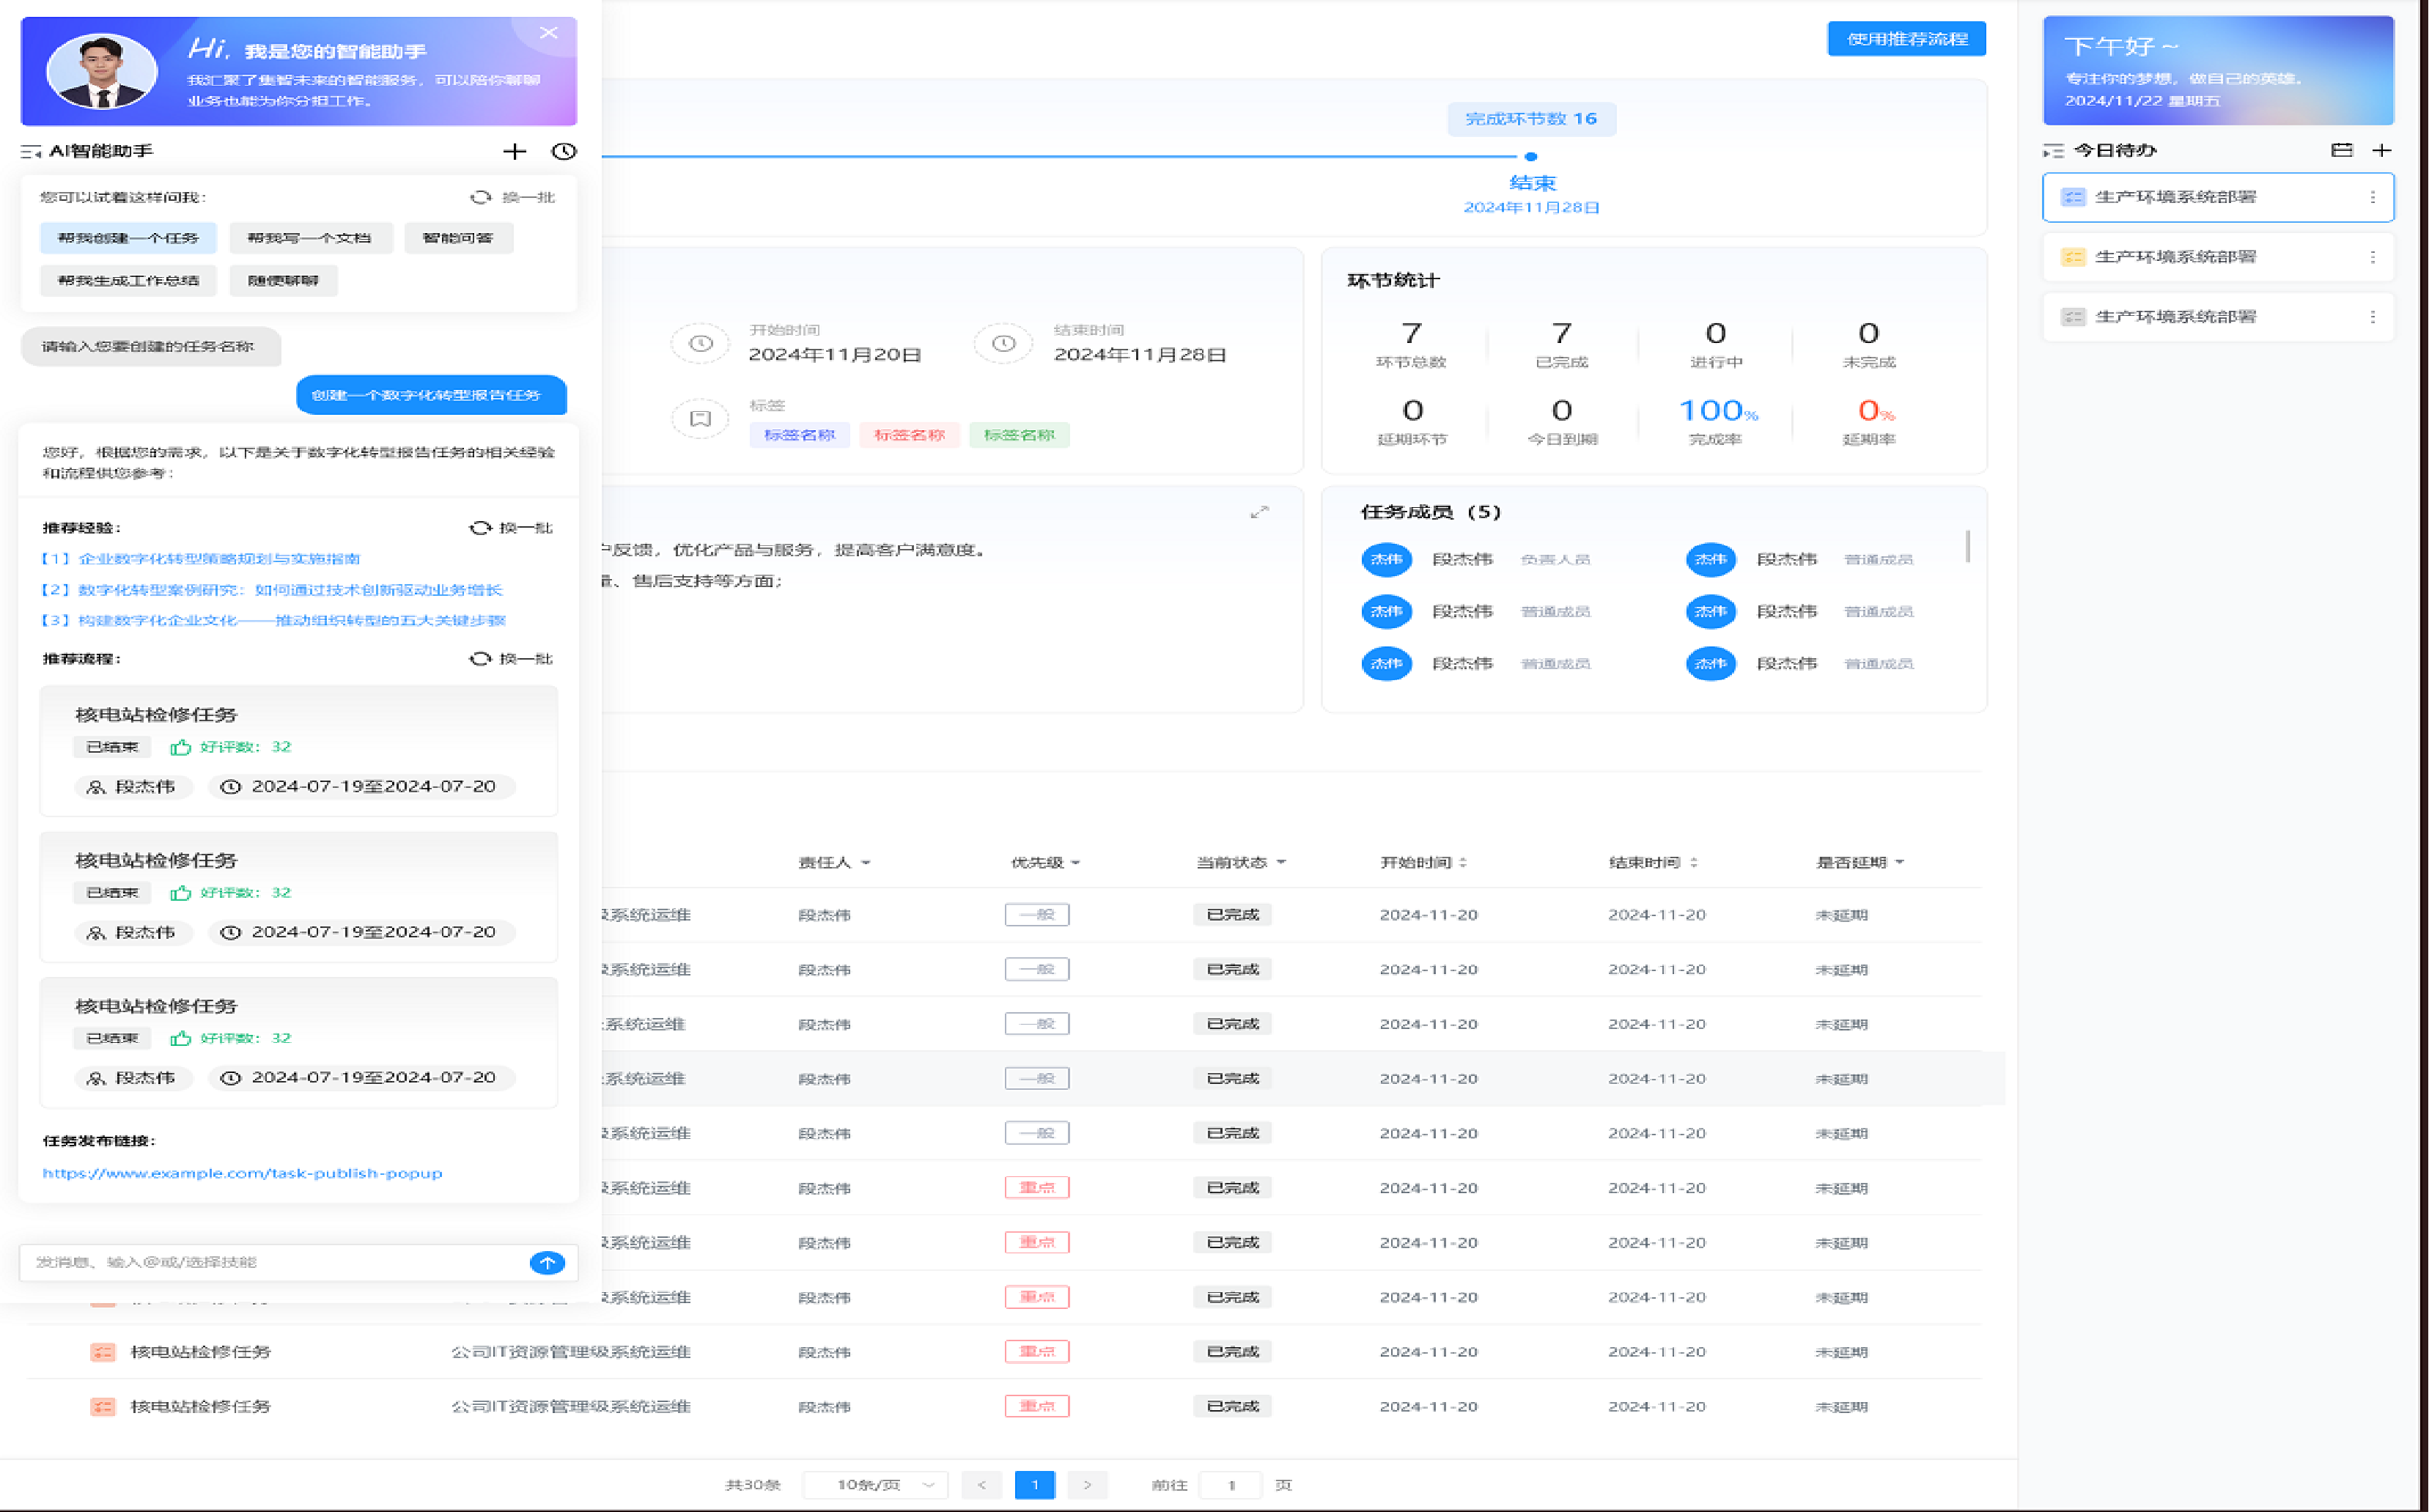Image resolution: width=2429 pixels, height=1512 pixels.
Task: Expand the description panel with expand icon
Action: tap(1259, 512)
